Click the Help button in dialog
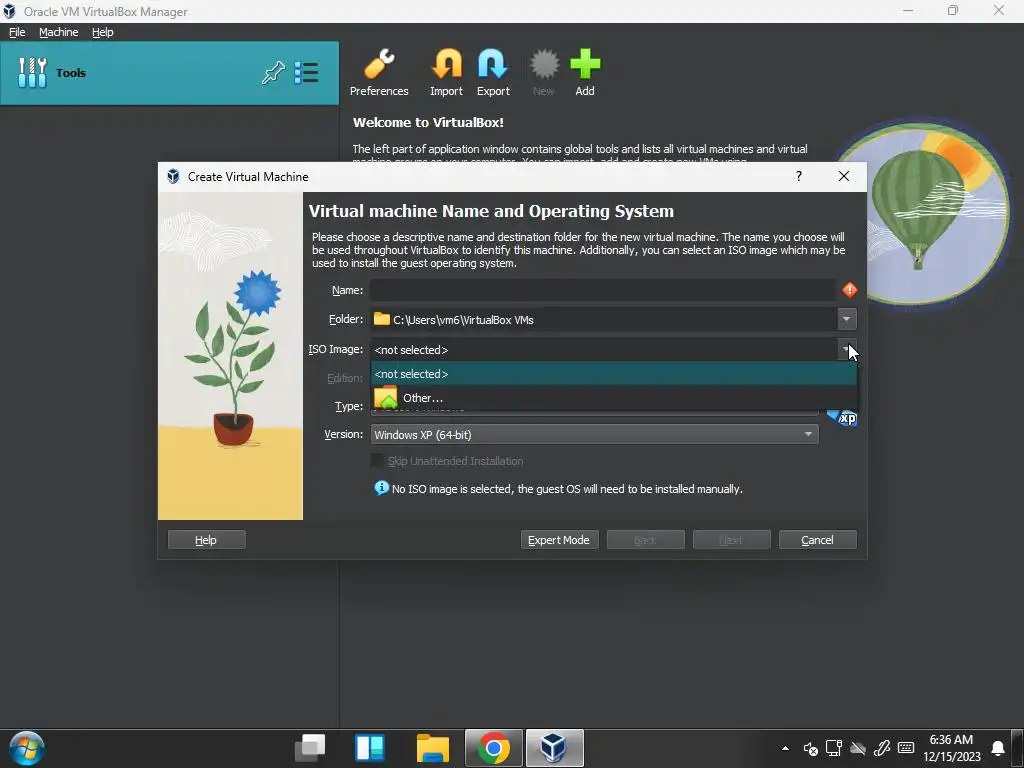The width and height of the screenshot is (1024, 768). [x=206, y=539]
